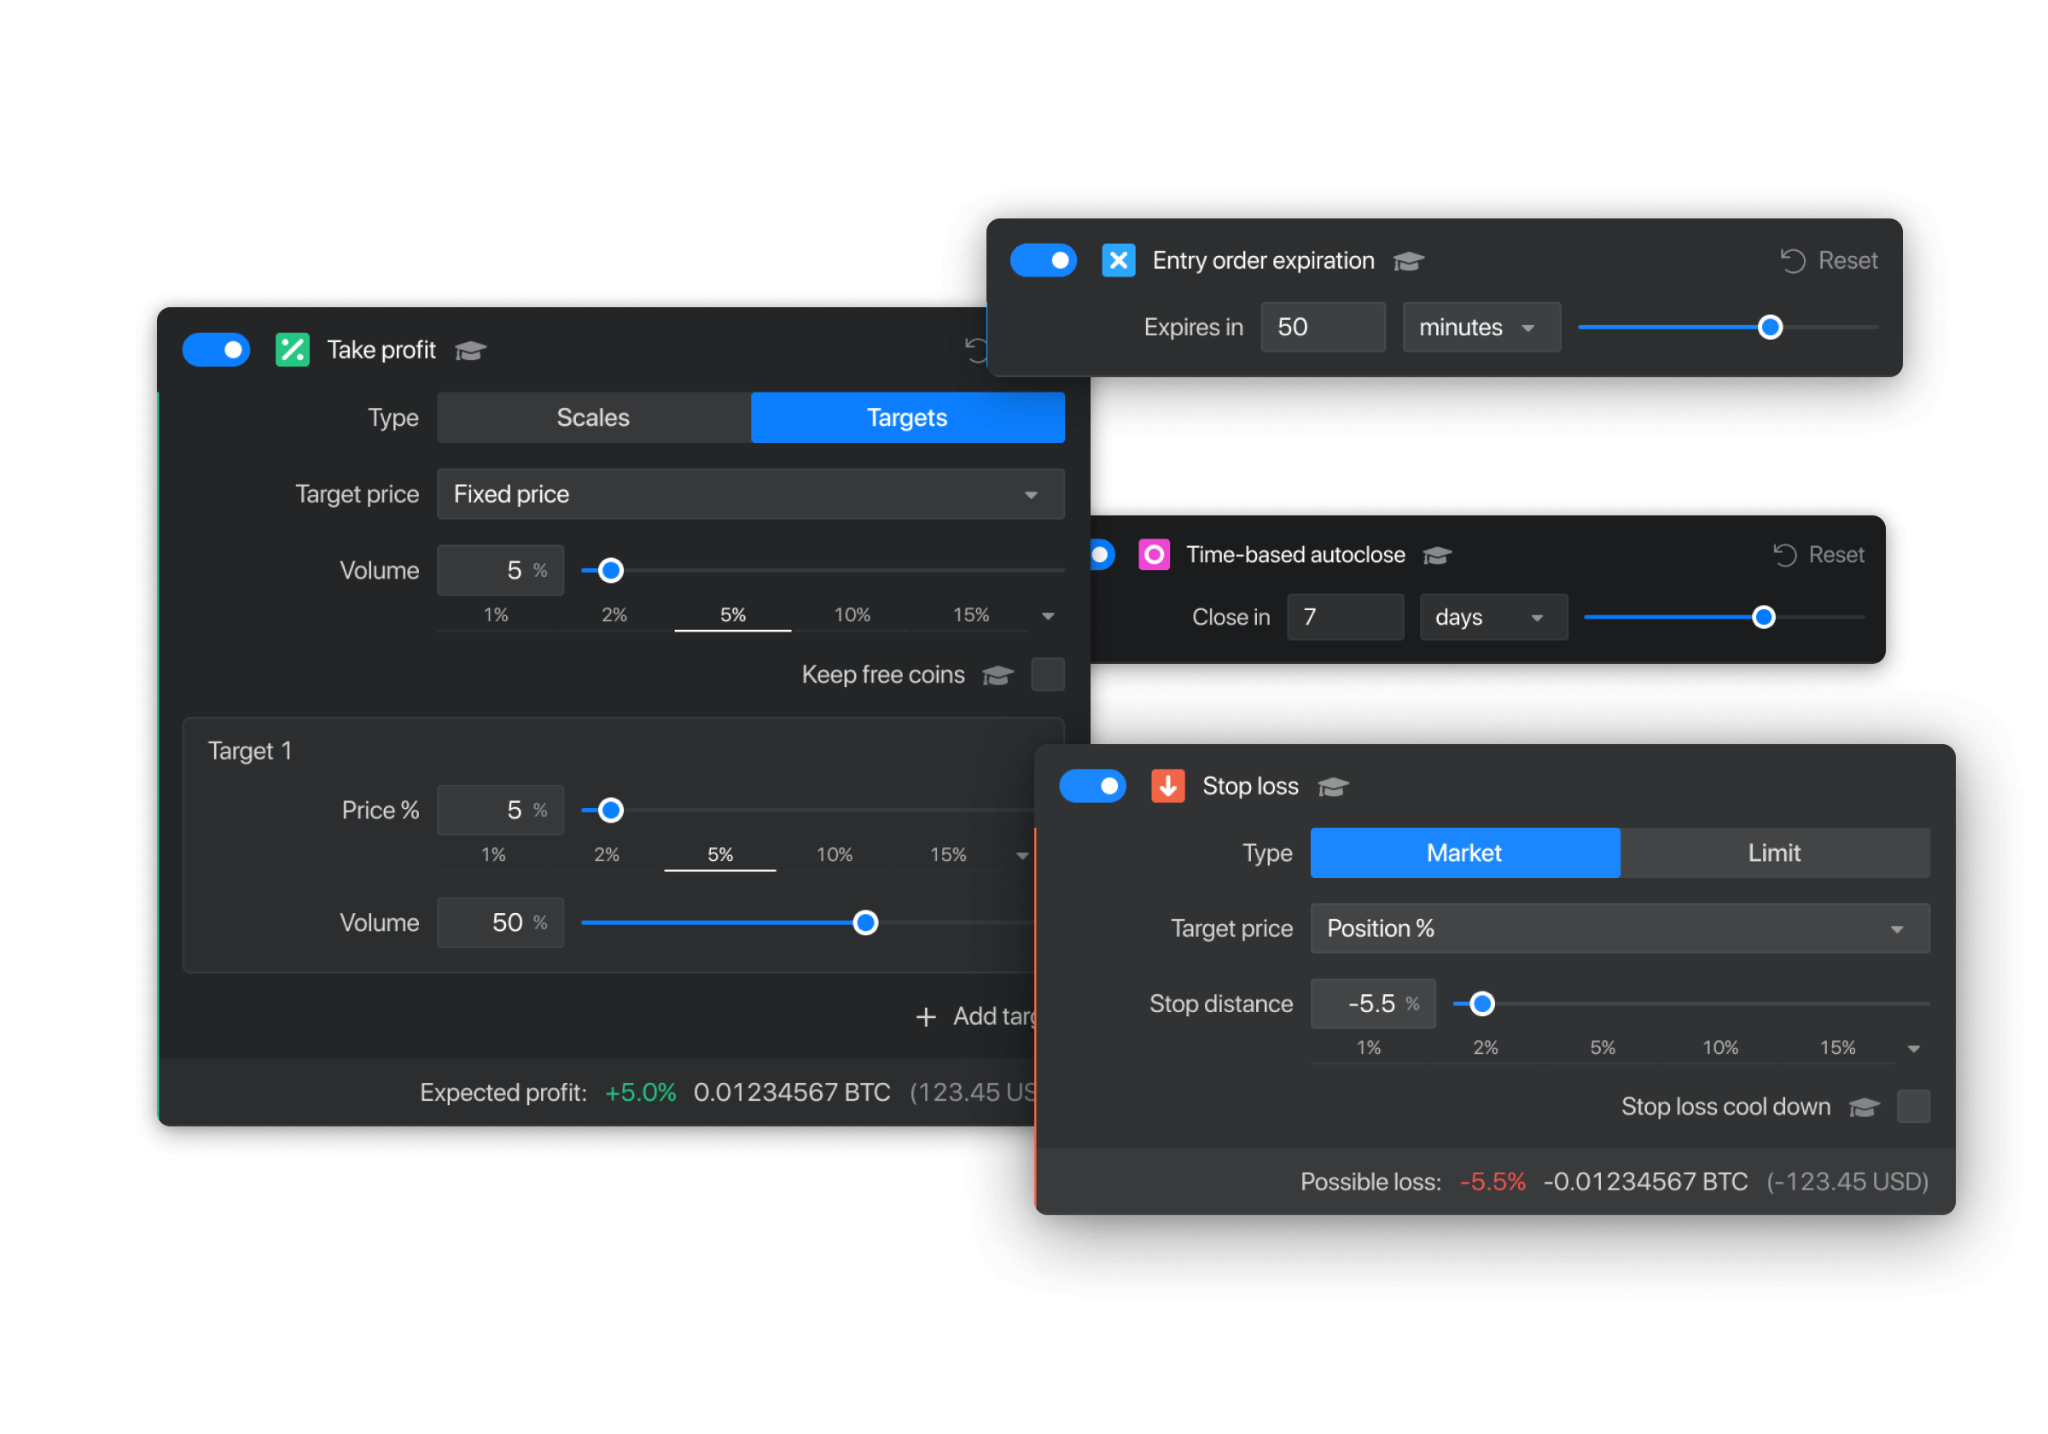Expand the minutes unit dropdown
This screenshot has width=2048, height=1434.
tap(1480, 328)
